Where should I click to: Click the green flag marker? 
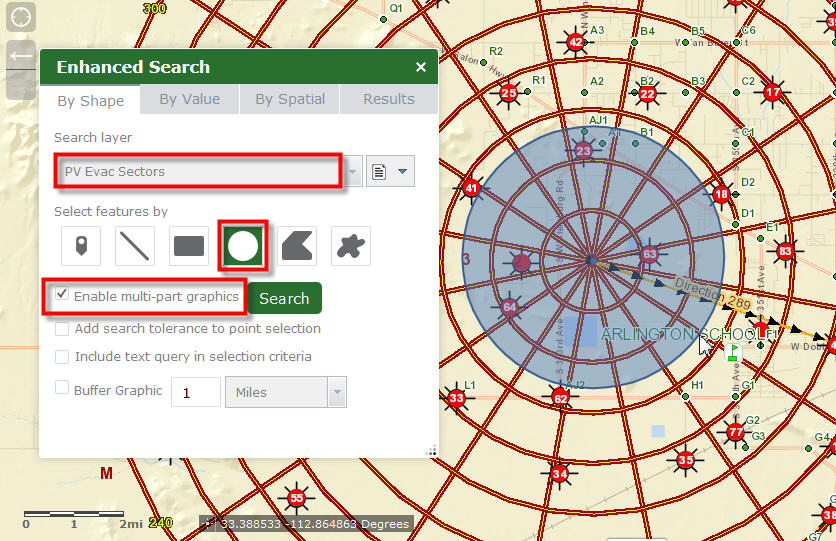click(x=734, y=352)
